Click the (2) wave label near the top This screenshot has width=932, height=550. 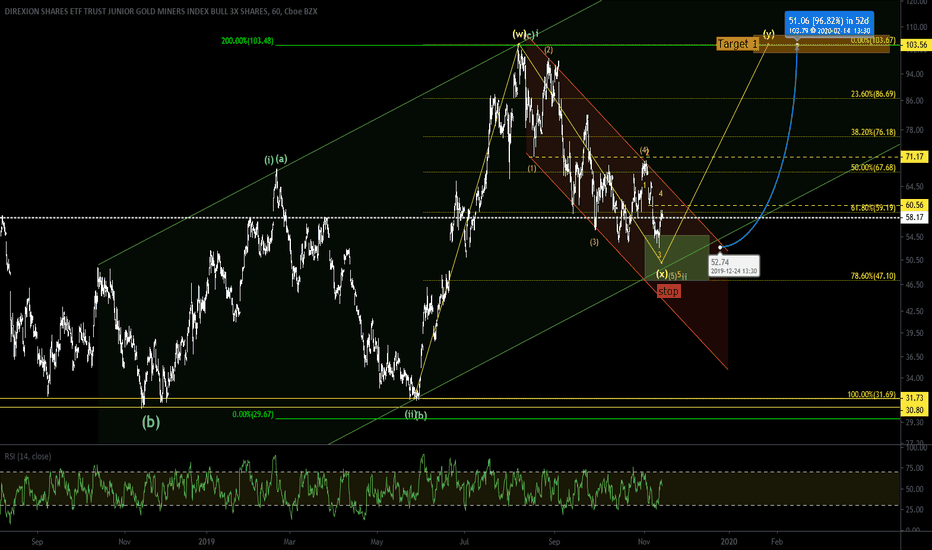(x=549, y=50)
